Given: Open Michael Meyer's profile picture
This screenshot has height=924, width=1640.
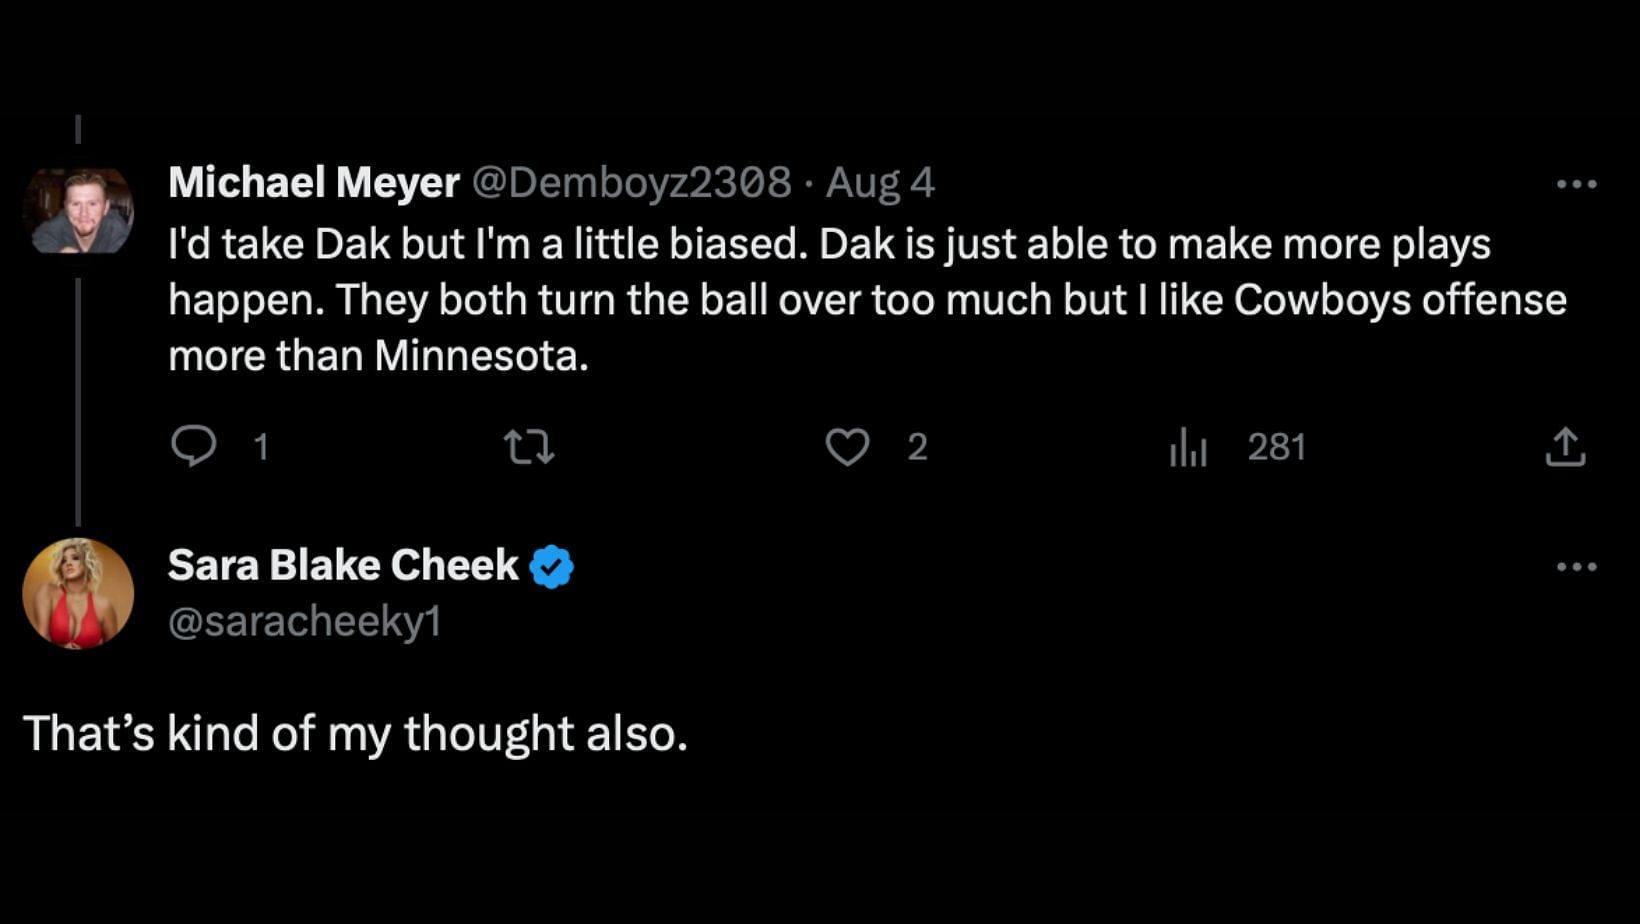Looking at the screenshot, I should point(78,211).
